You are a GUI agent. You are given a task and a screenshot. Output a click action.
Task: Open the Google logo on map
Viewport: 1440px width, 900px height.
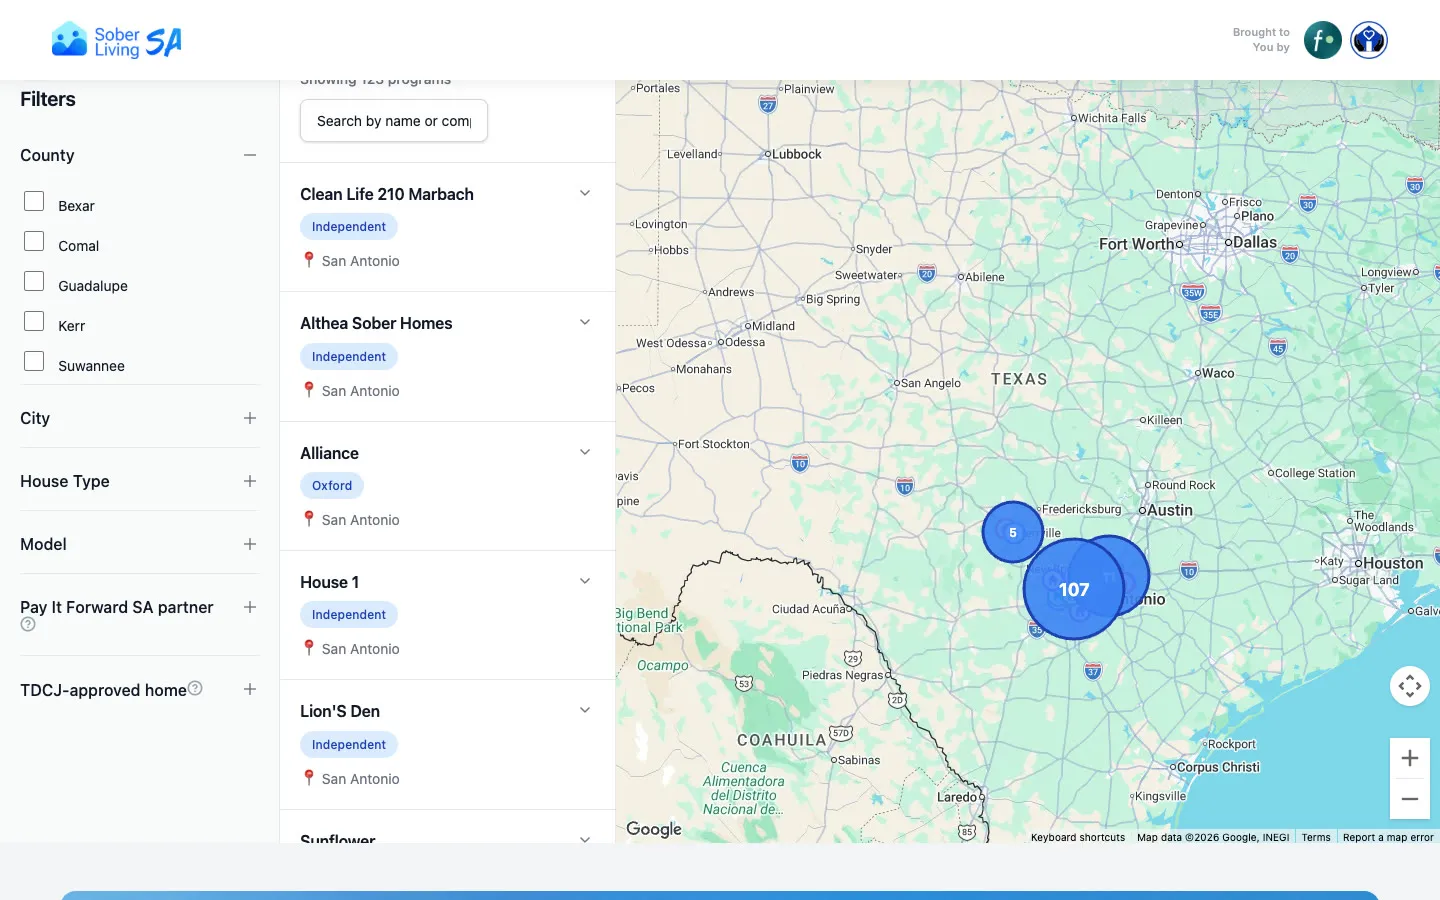tap(654, 829)
